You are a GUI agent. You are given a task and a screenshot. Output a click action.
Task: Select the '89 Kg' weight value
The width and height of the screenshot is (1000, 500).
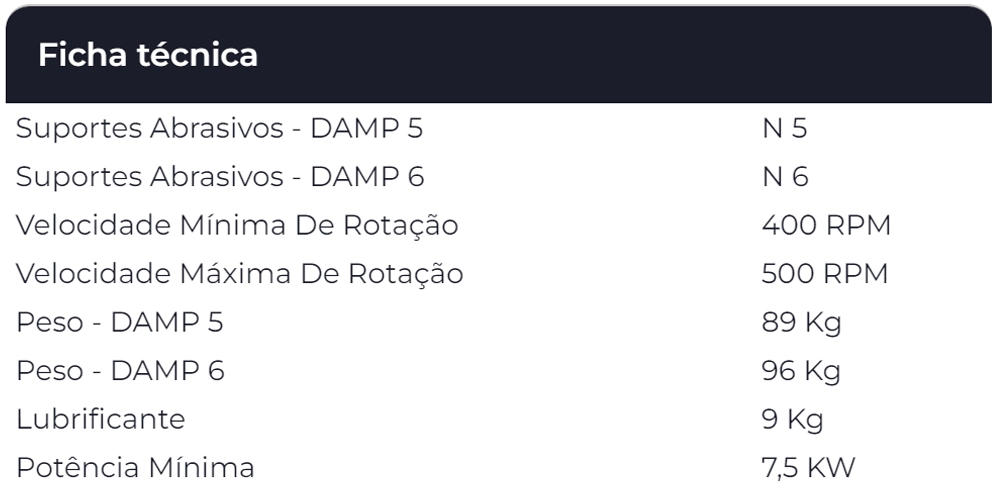pyautogui.click(x=801, y=323)
